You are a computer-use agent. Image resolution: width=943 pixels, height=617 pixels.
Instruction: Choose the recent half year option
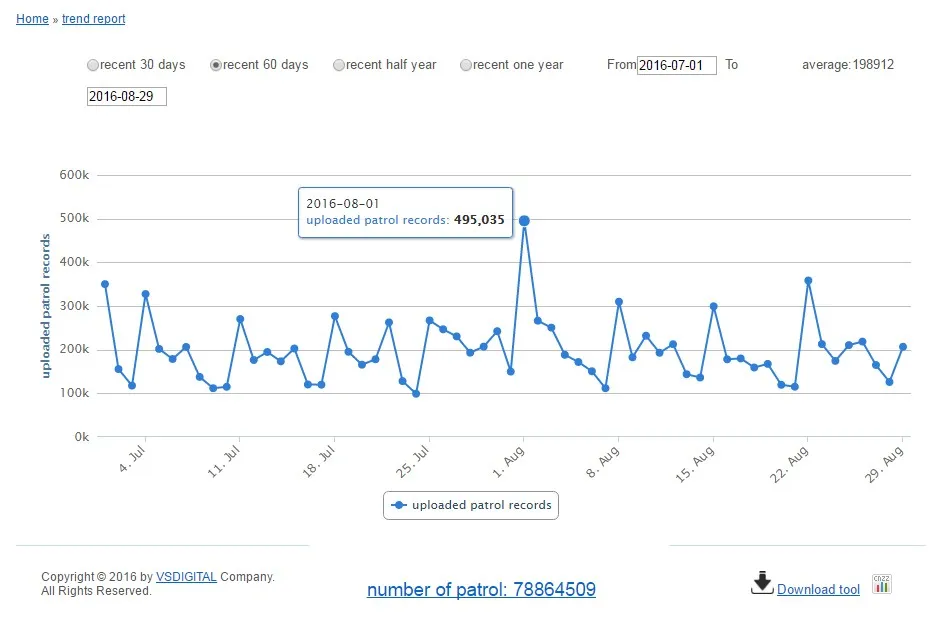[339, 65]
